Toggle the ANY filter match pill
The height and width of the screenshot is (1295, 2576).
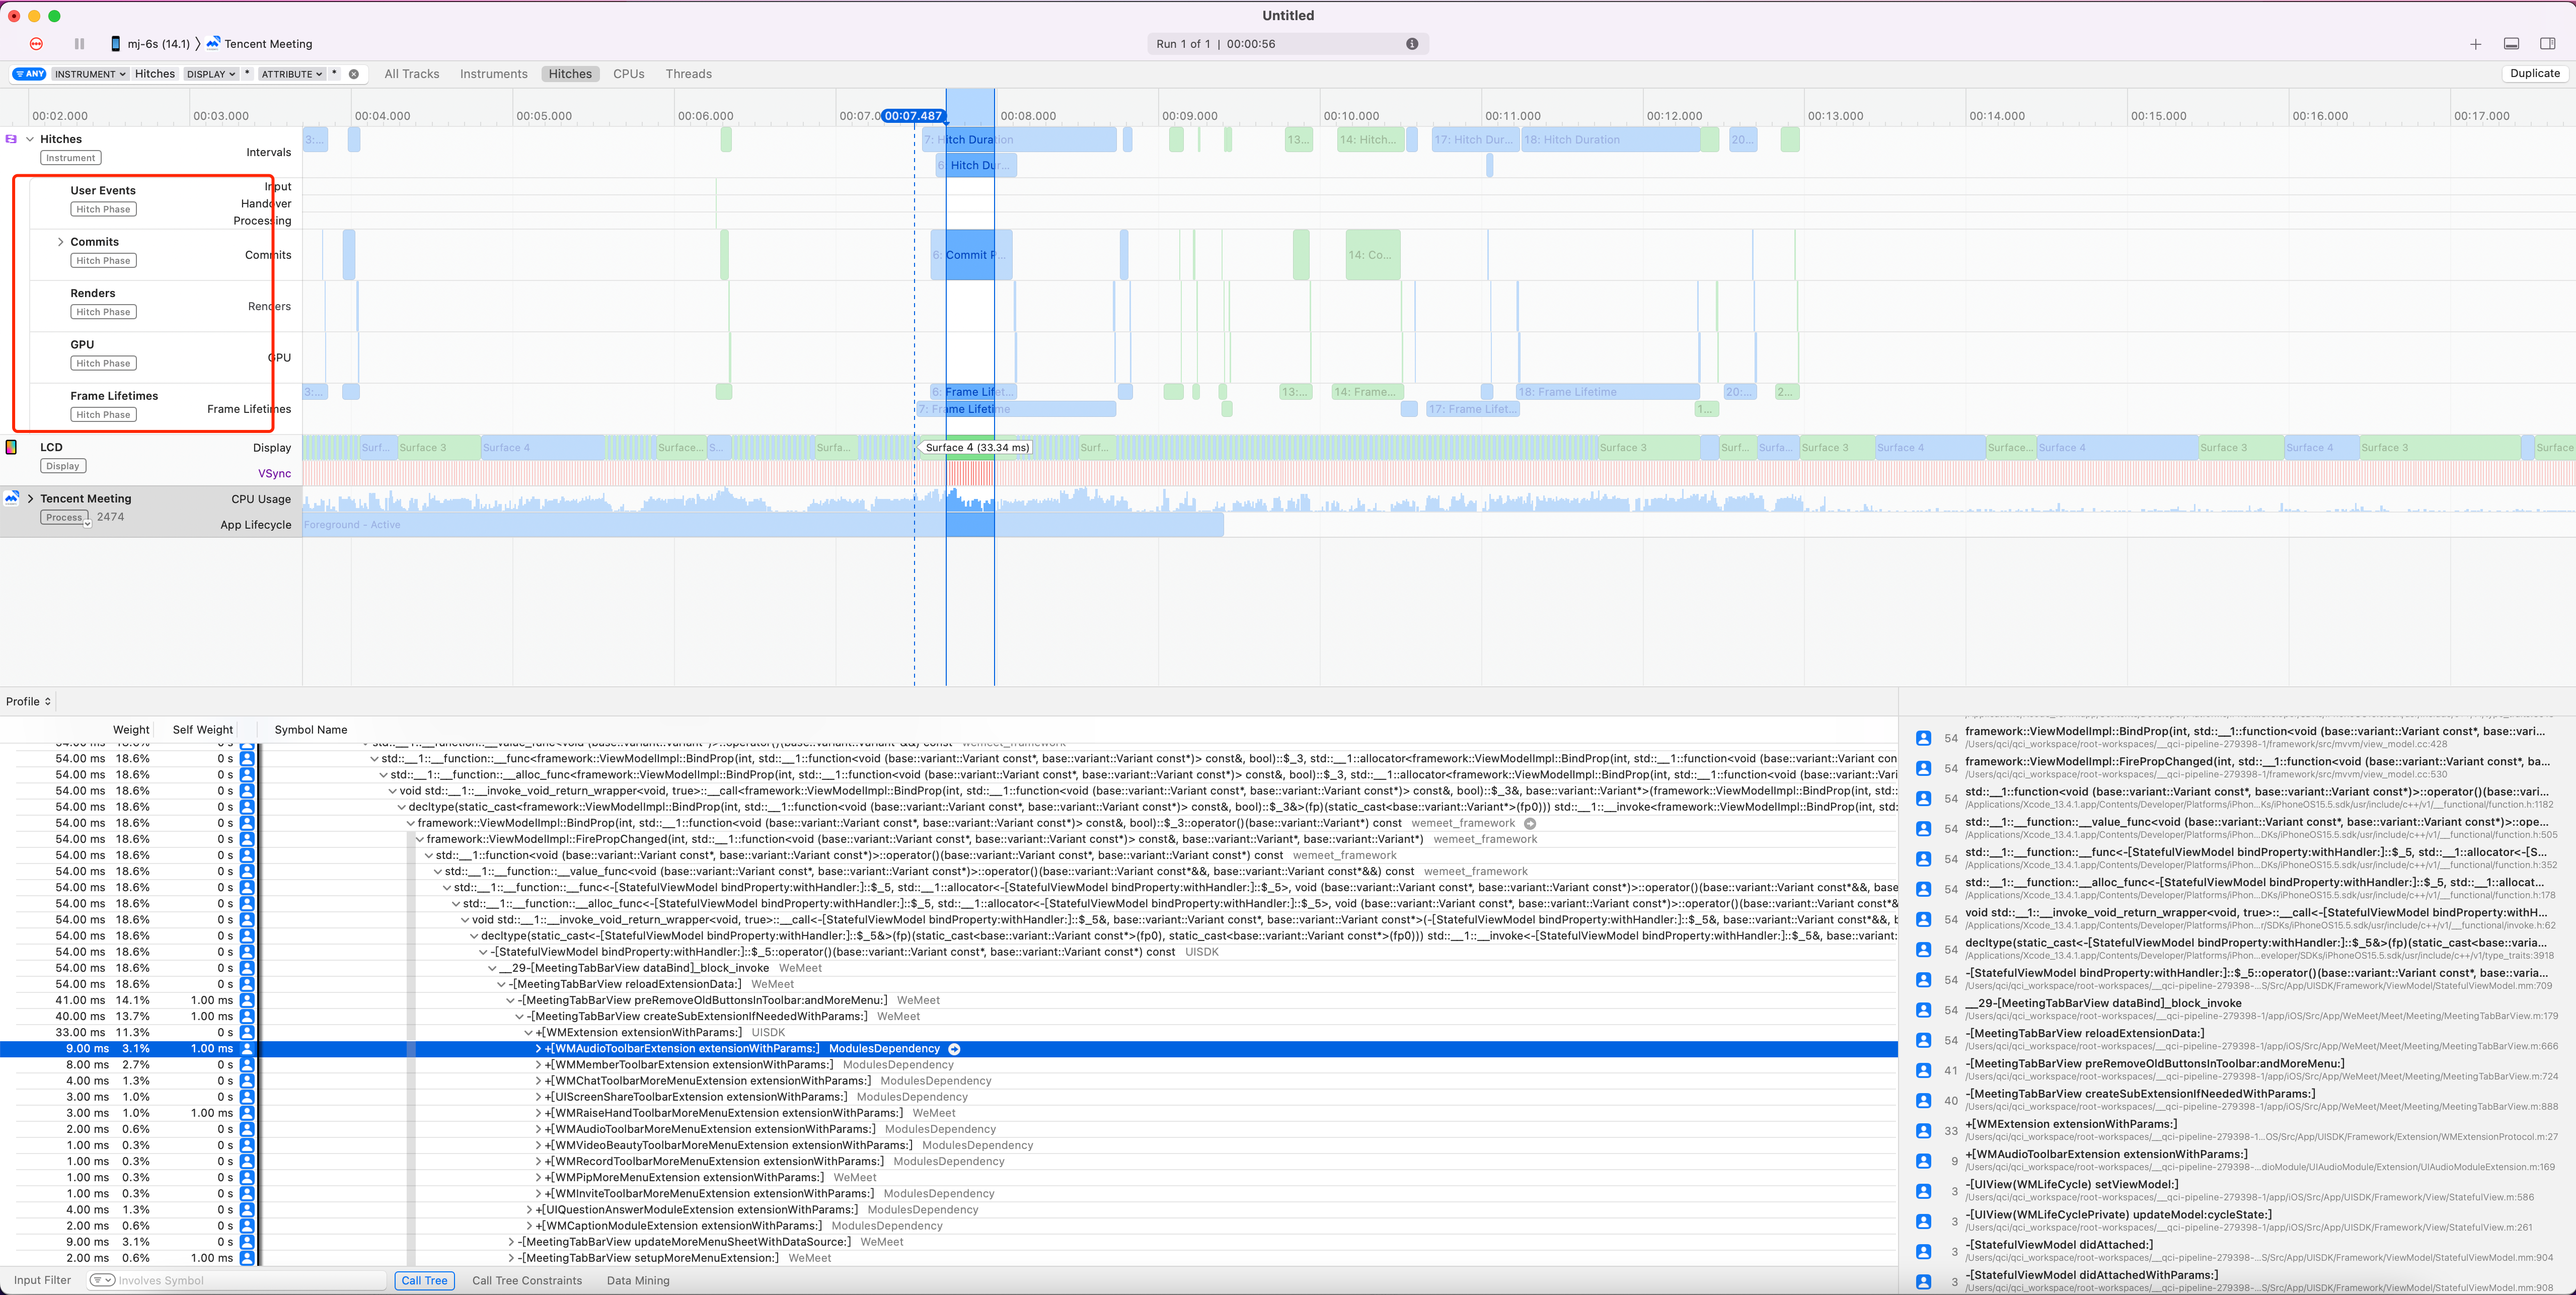click(x=29, y=74)
